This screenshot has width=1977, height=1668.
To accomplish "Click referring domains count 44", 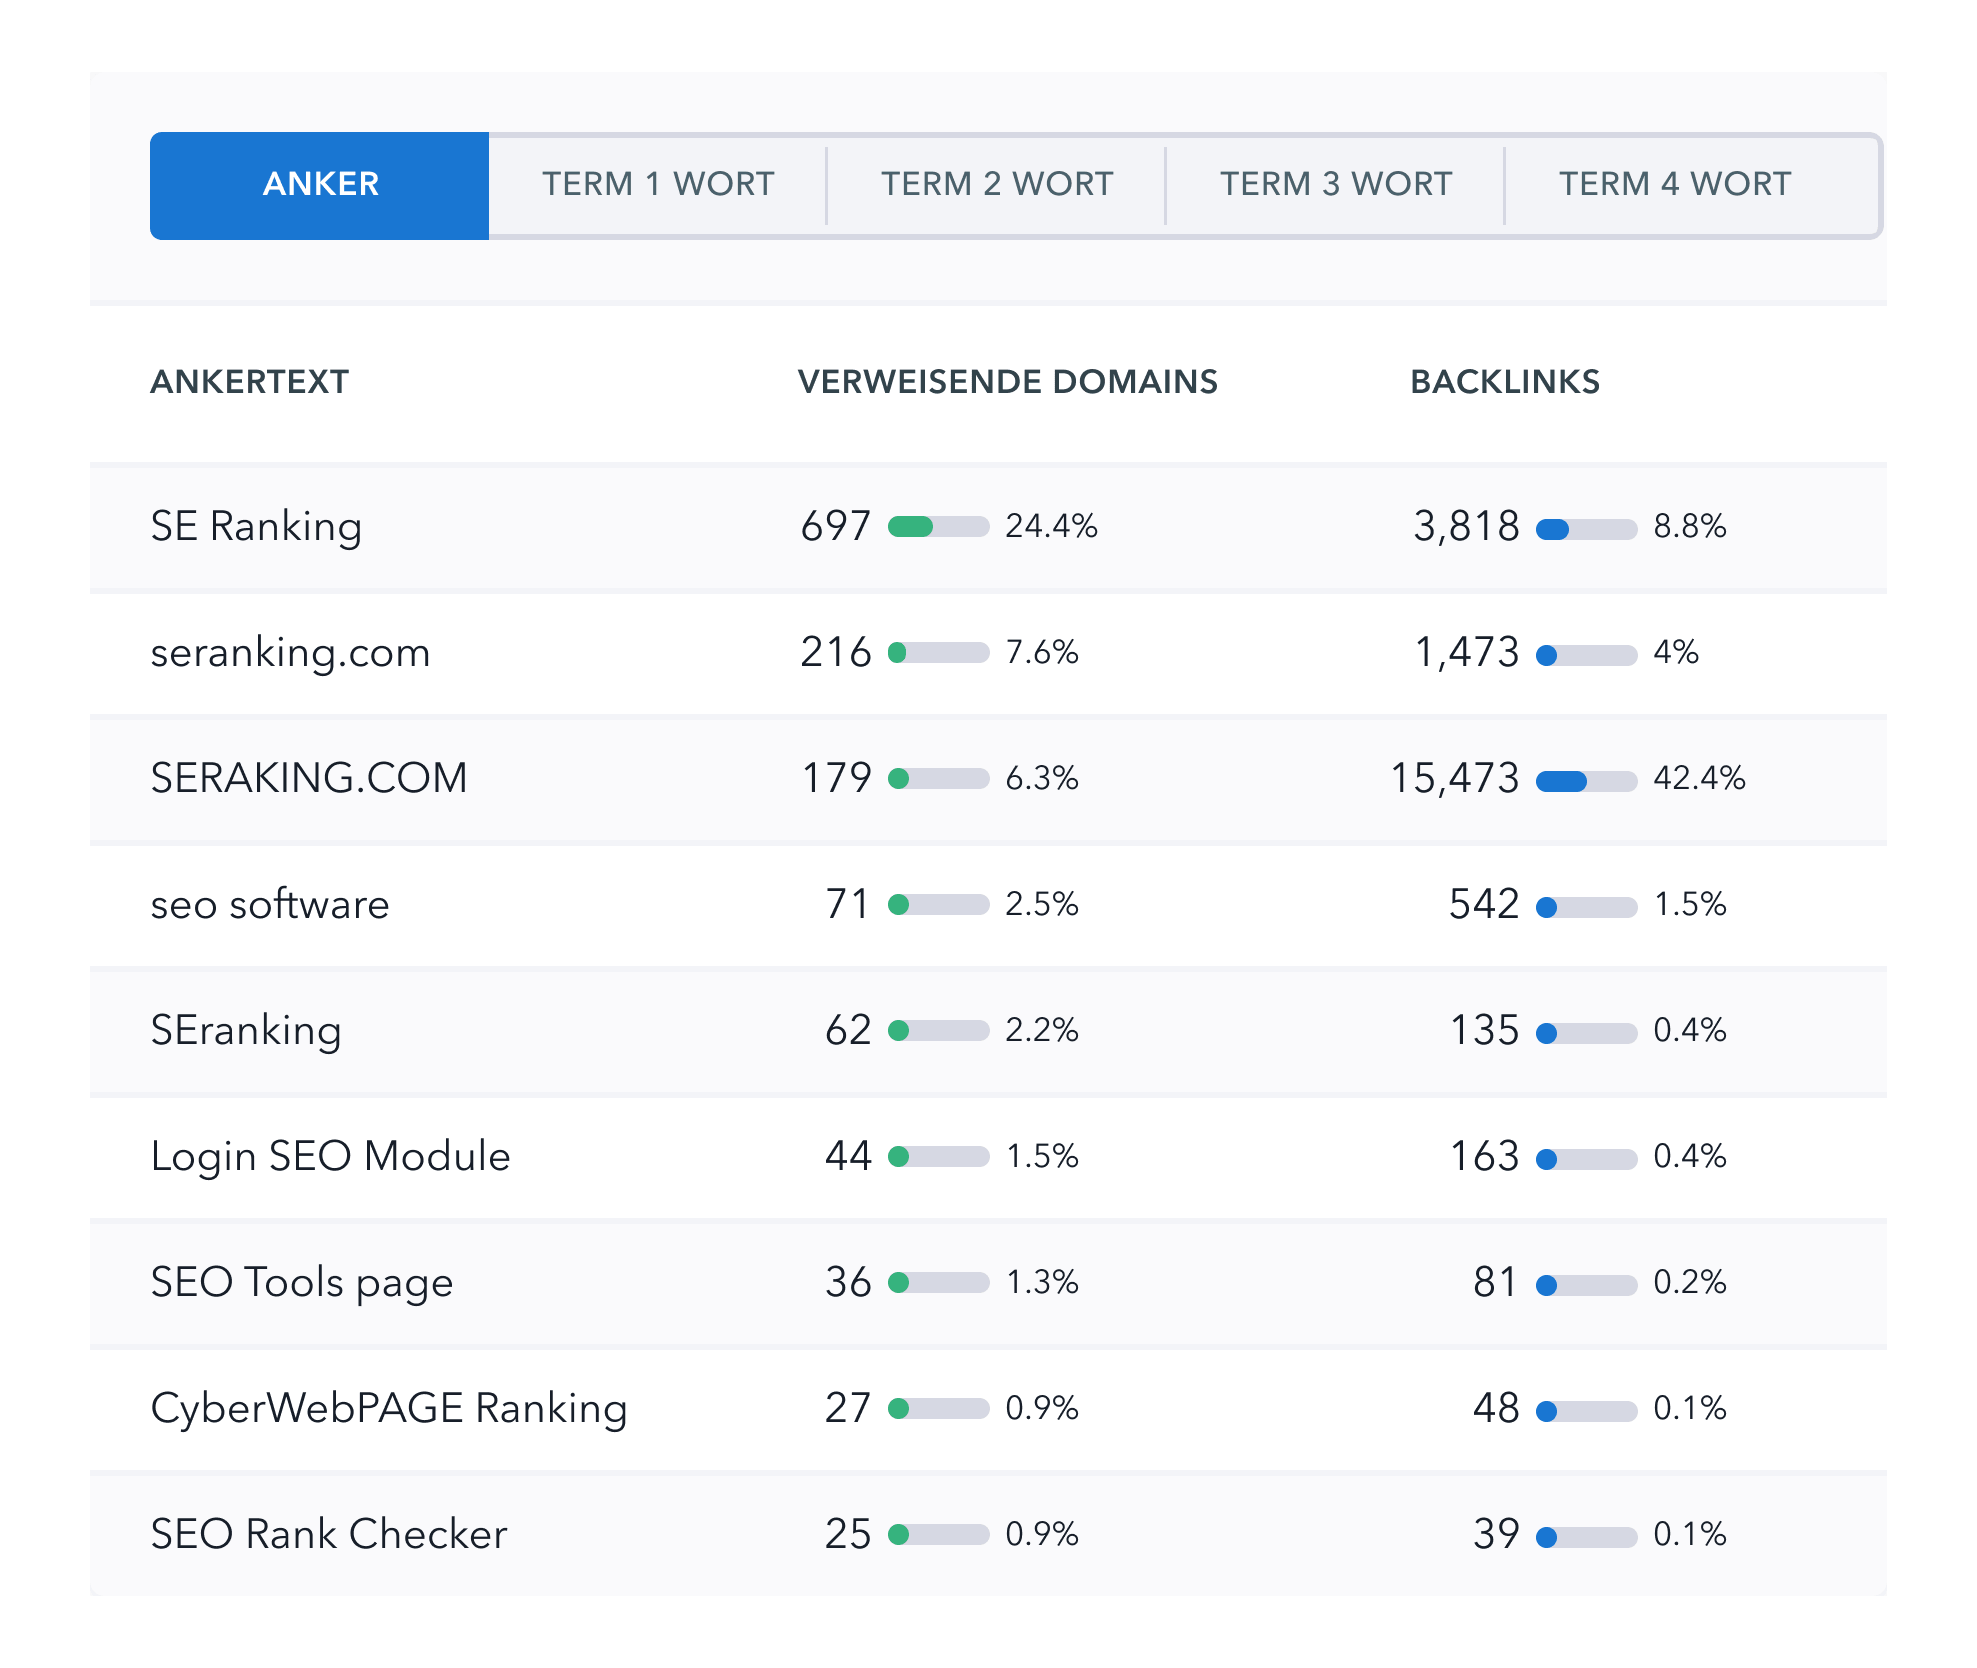I will pos(848,1156).
